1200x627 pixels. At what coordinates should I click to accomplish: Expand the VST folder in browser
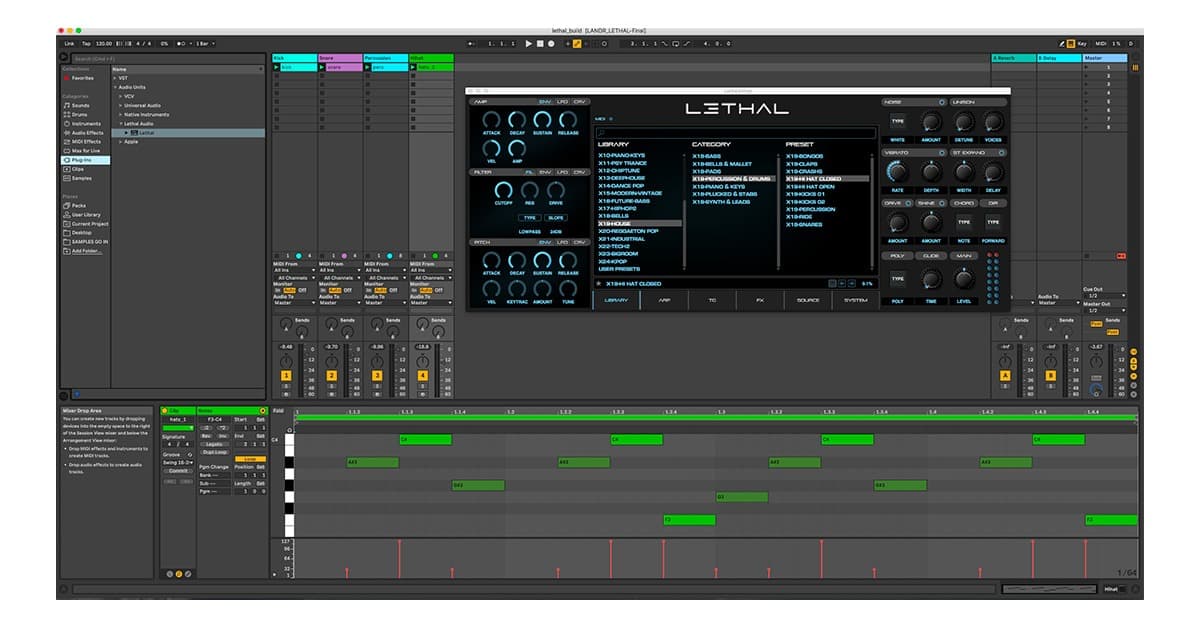pyautogui.click(x=115, y=78)
